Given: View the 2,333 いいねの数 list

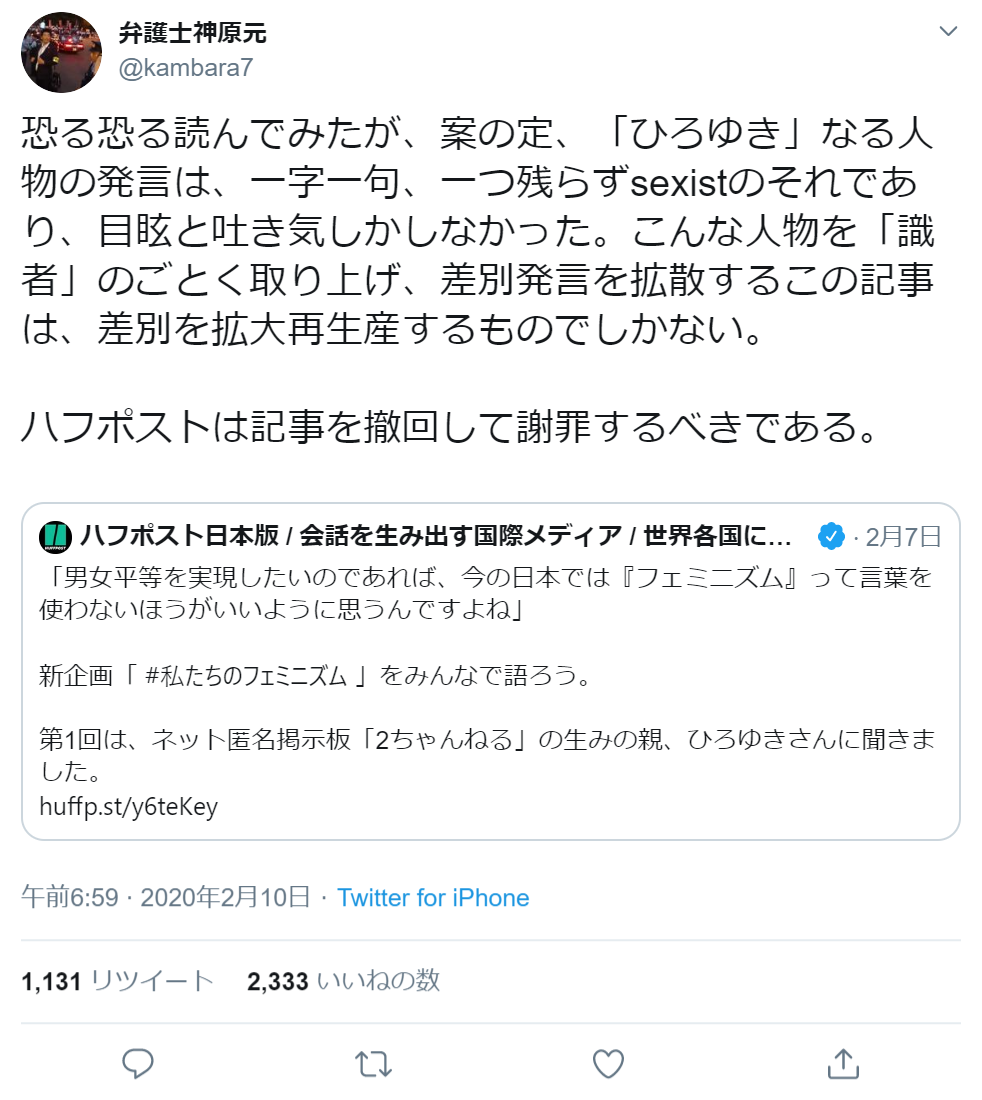Looking at the screenshot, I should [x=343, y=981].
